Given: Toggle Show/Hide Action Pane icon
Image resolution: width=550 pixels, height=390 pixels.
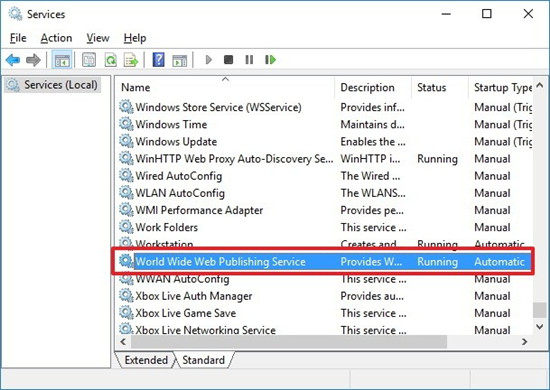Looking at the screenshot, I should coord(180,60).
